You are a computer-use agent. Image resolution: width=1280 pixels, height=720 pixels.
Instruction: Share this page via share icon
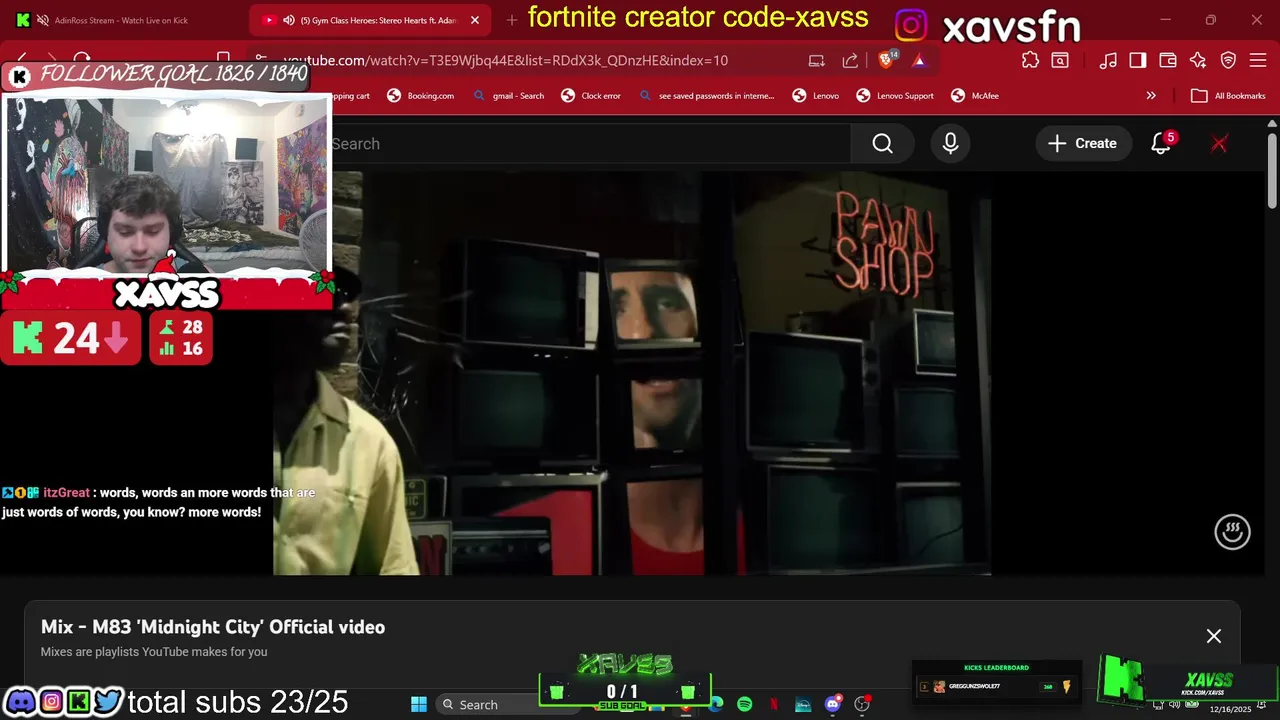(850, 60)
